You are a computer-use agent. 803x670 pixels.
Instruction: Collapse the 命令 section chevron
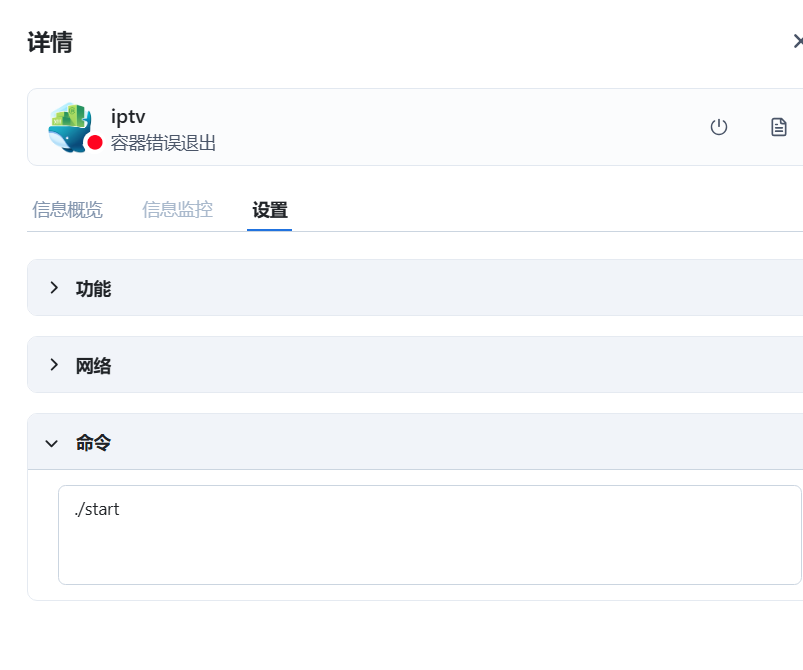(52, 442)
